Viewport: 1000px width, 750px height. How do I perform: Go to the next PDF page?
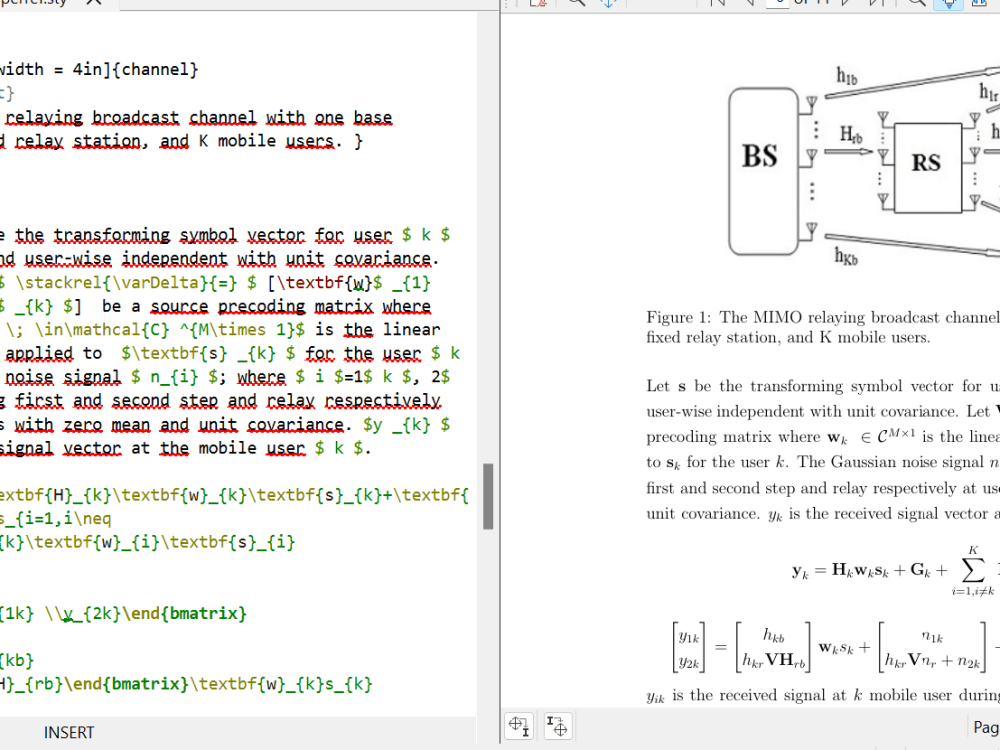[845, 5]
